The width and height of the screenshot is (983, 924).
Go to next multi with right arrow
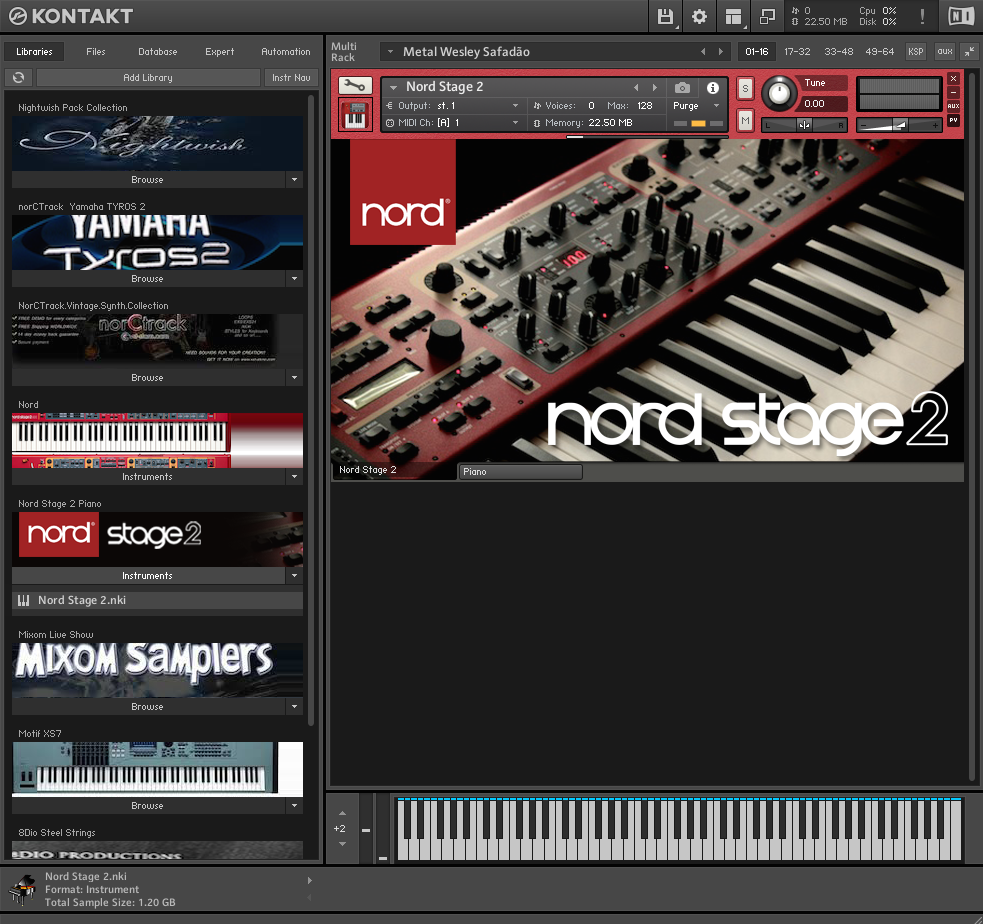[720, 51]
